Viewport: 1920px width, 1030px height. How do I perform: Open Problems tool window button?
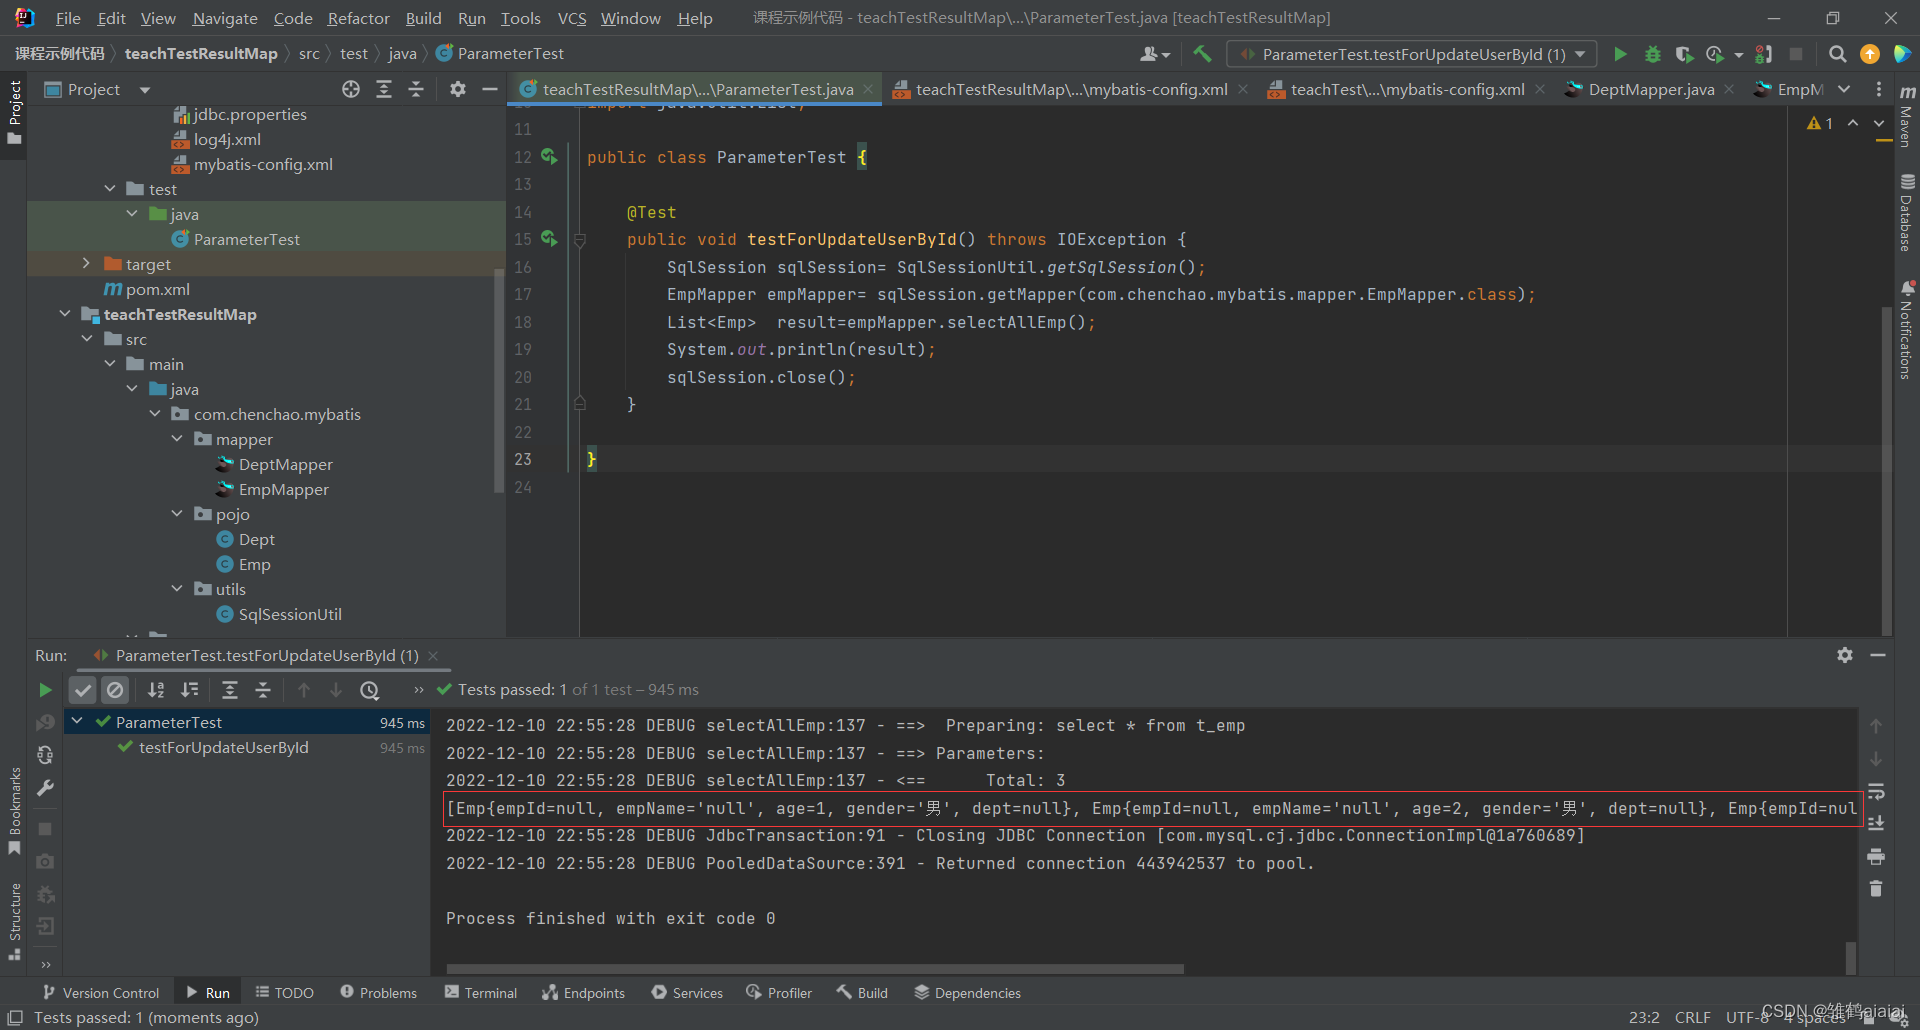(378, 992)
